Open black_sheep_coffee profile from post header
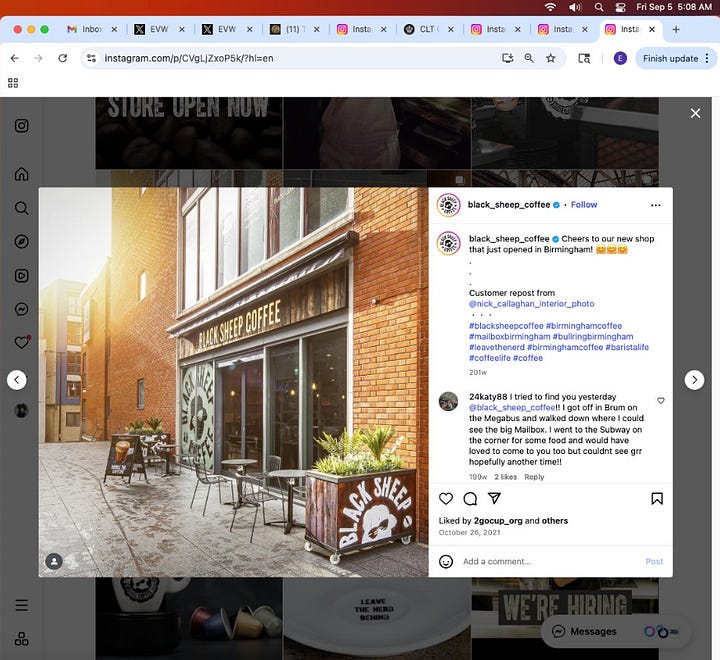 (509, 205)
